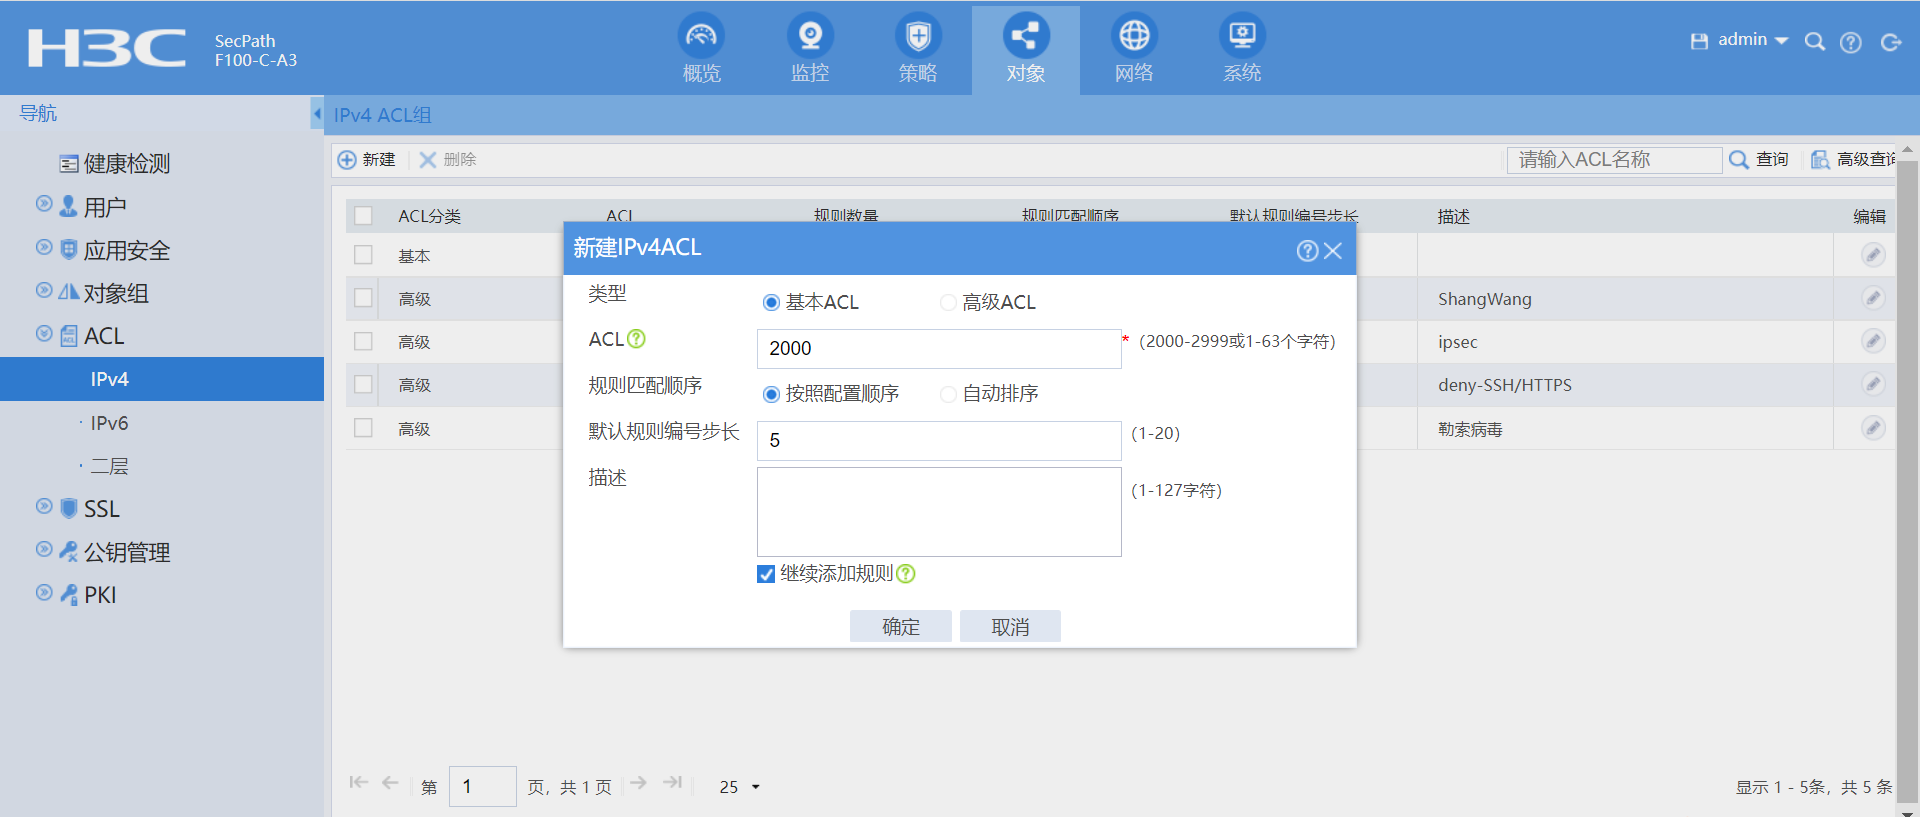Expand the 对象组 navigation node

click(44, 290)
